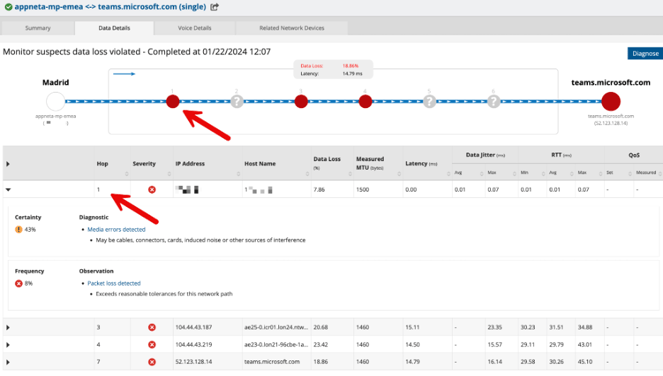Open Media errors detected link

click(x=116, y=229)
